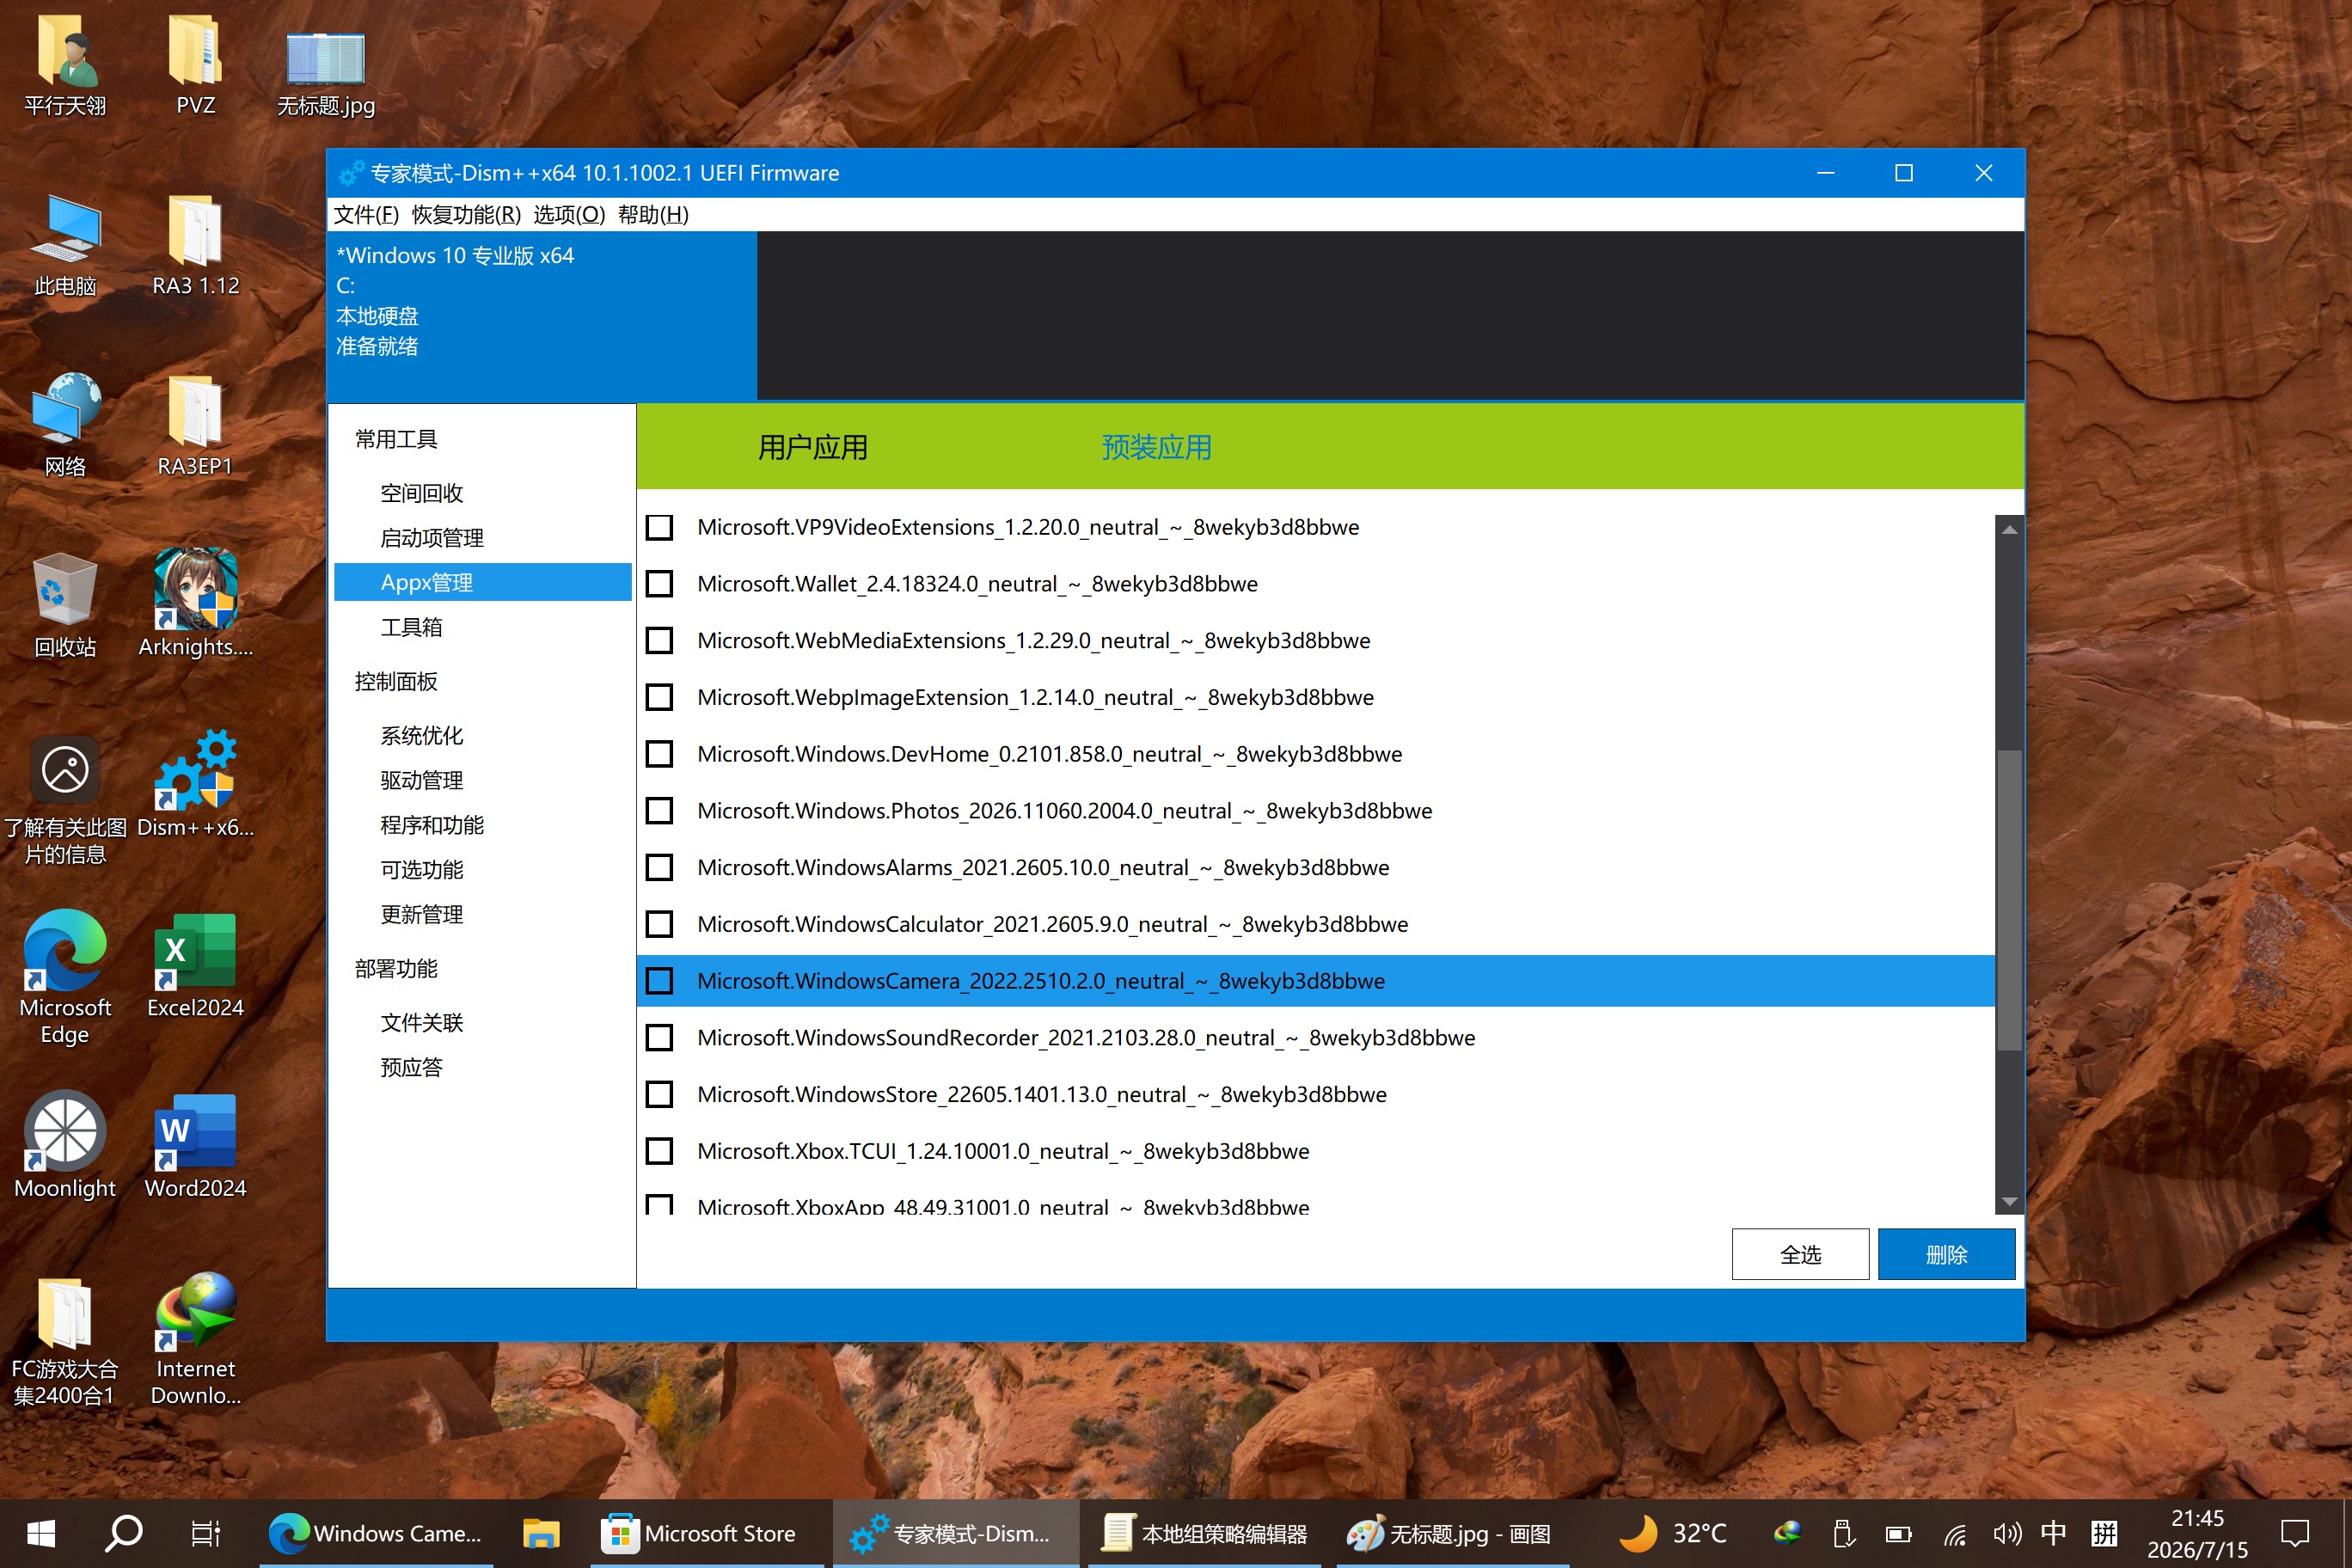Tick the Microsoft.WindowsSoundRecorder checkbox

point(659,1038)
